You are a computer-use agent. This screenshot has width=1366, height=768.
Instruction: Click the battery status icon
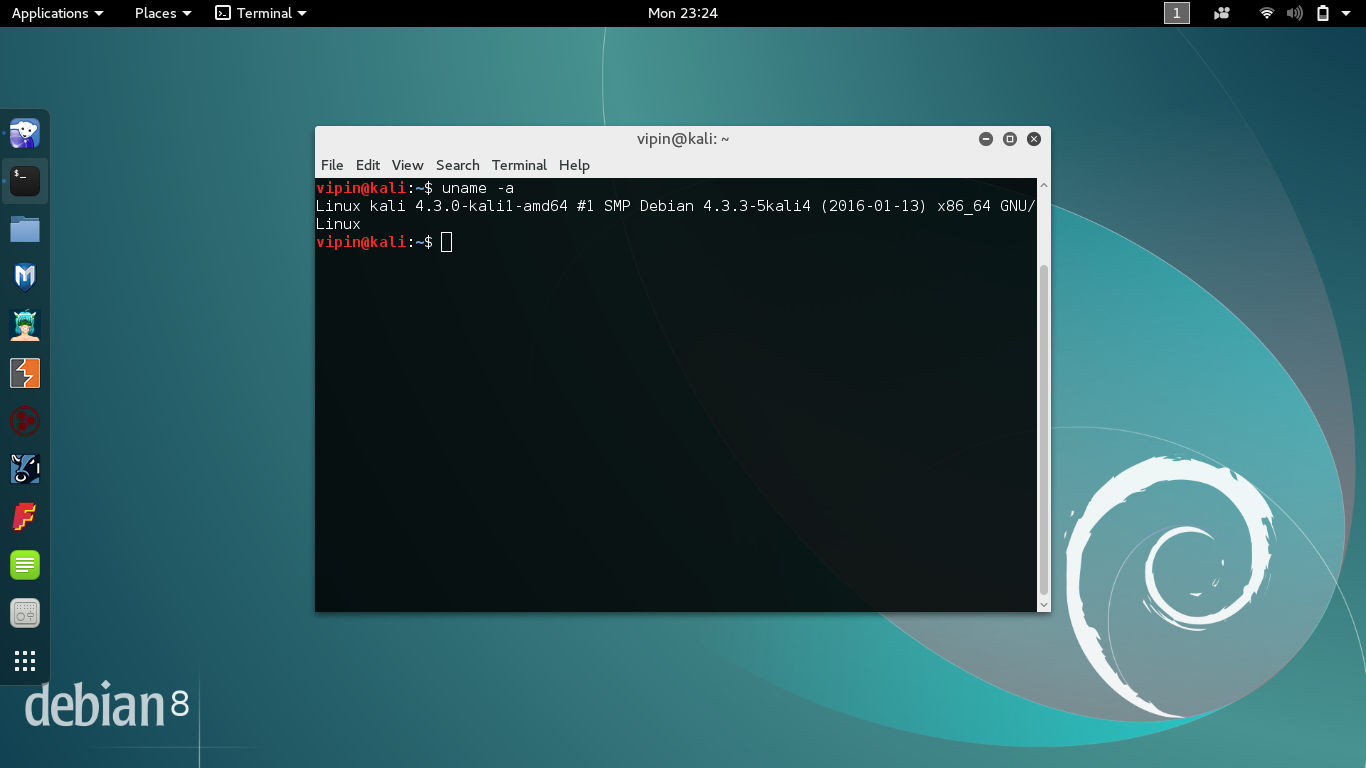point(1323,13)
